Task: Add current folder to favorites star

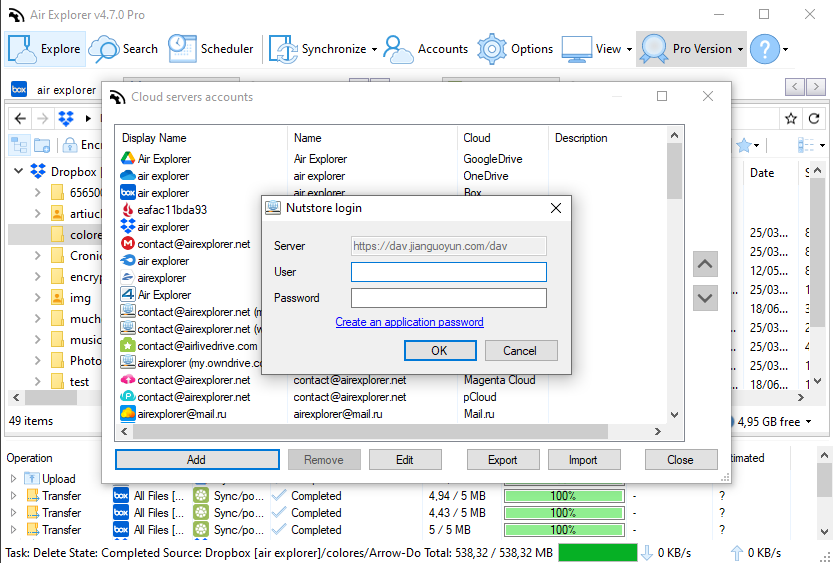Action: 790,118
